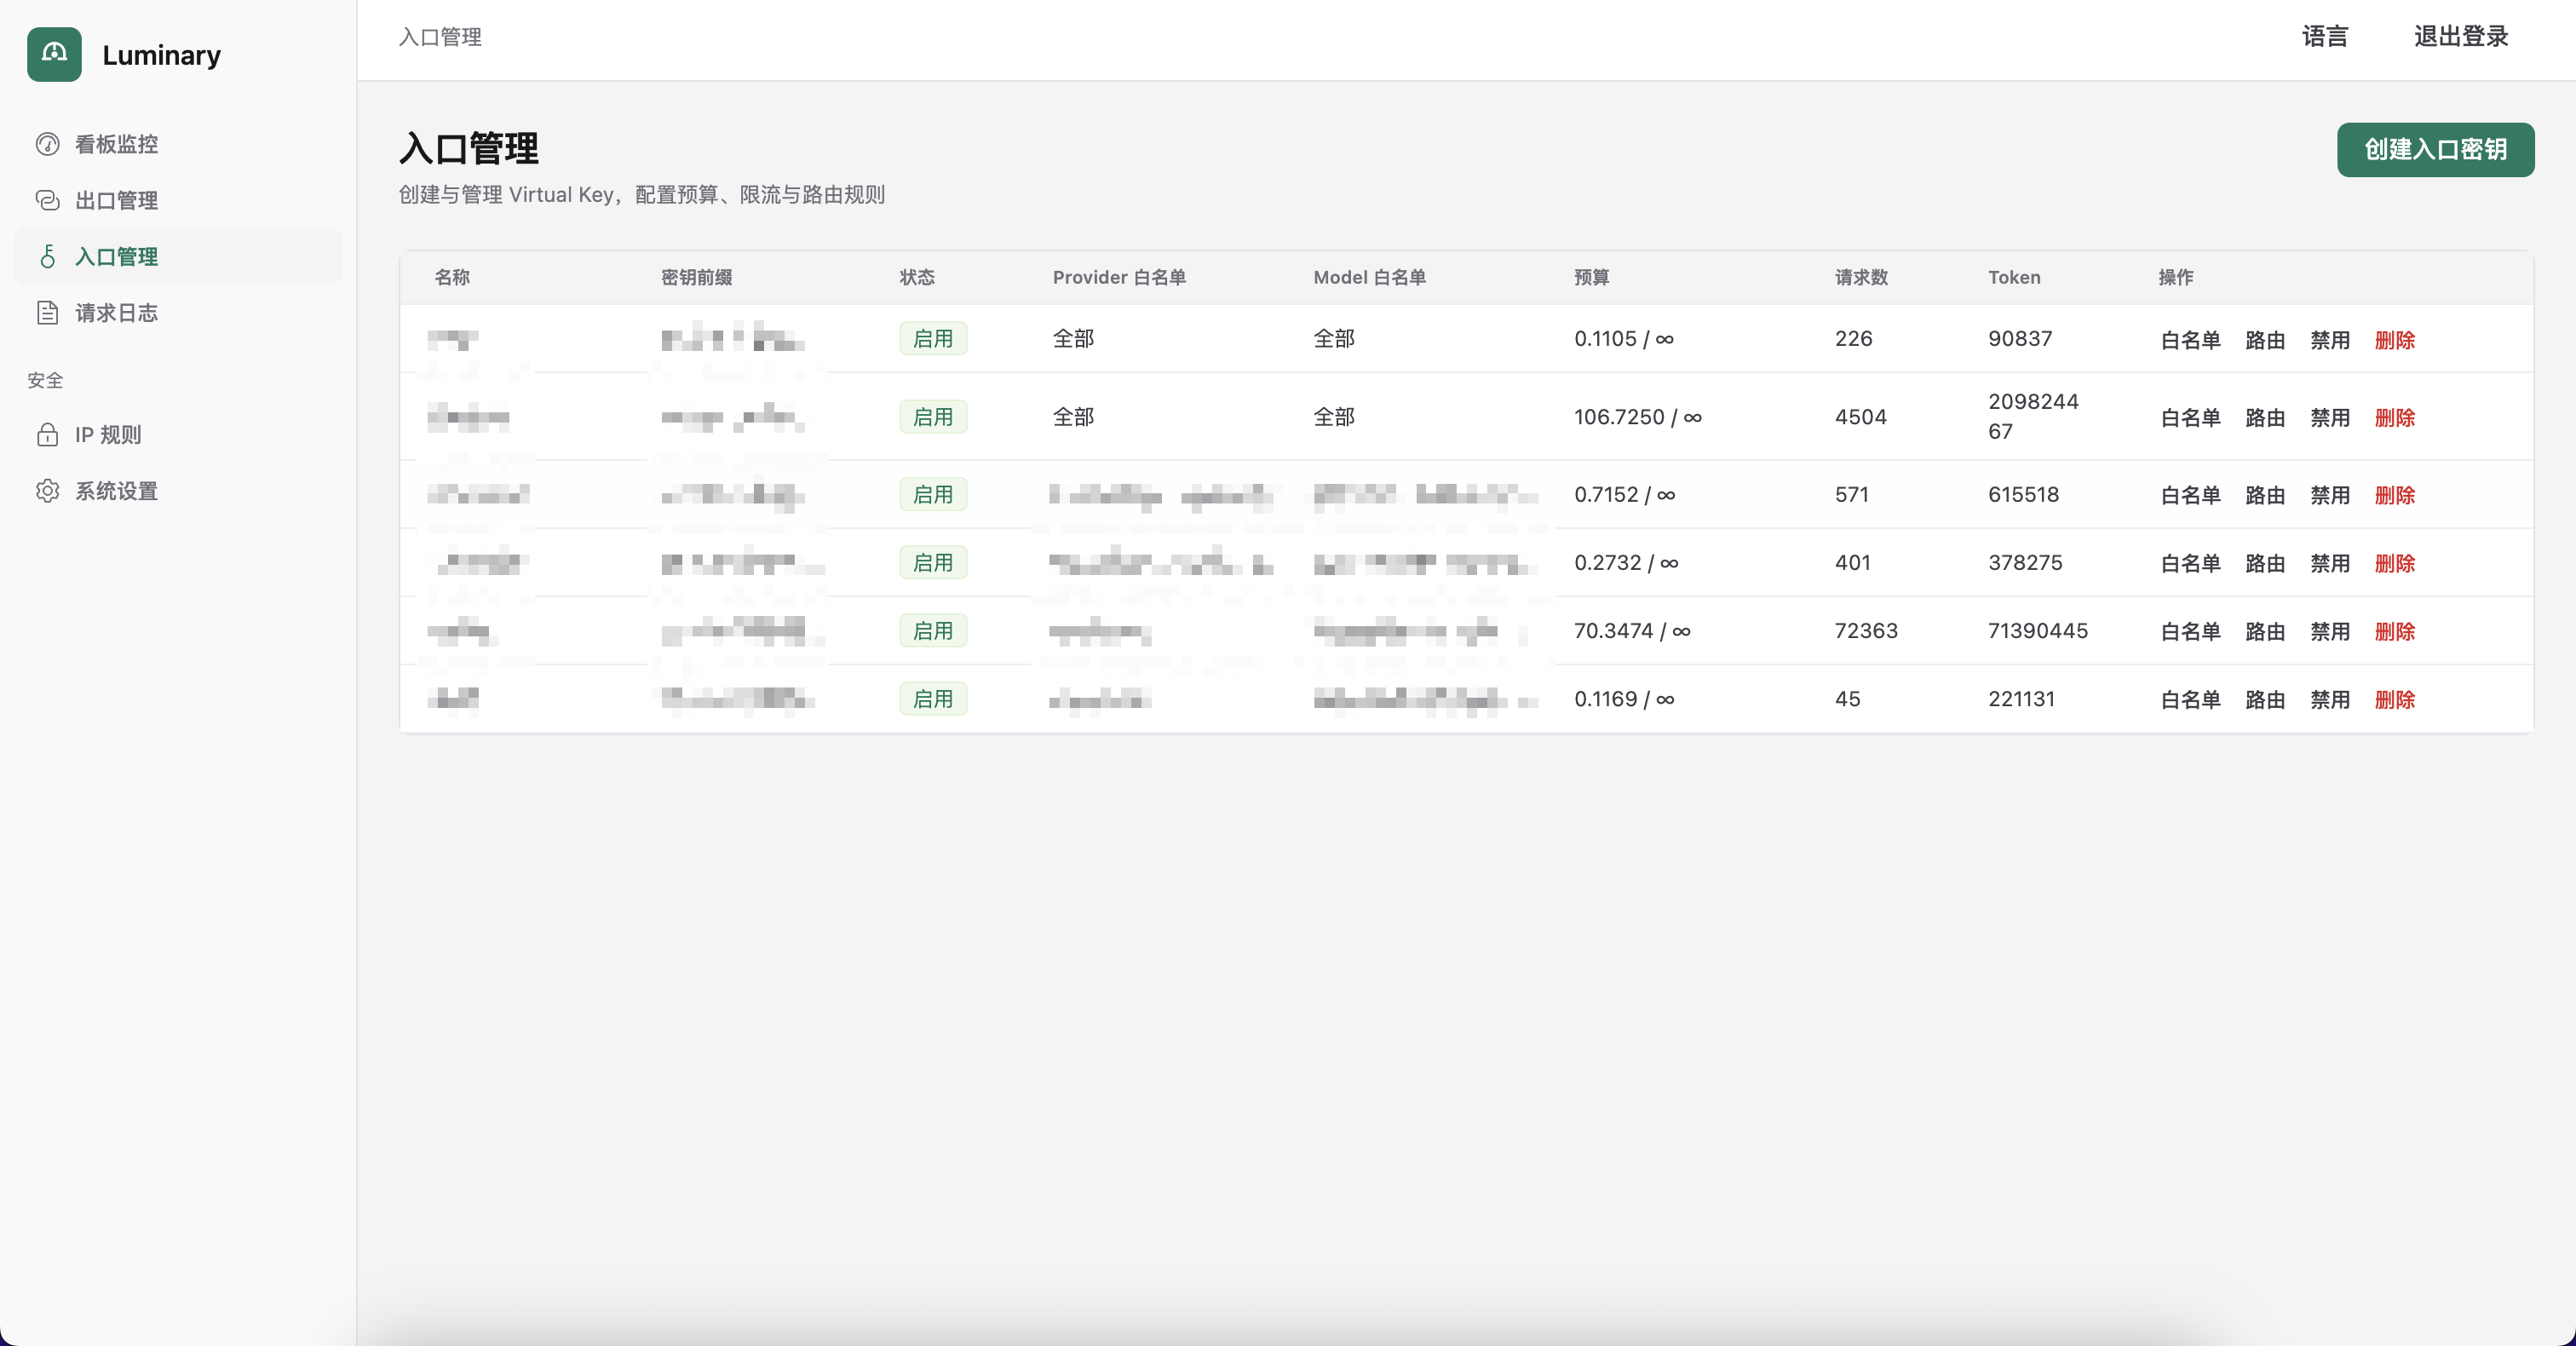Select 出口管理 menu label in sidebar
This screenshot has height=1346, width=2576.
tap(116, 201)
